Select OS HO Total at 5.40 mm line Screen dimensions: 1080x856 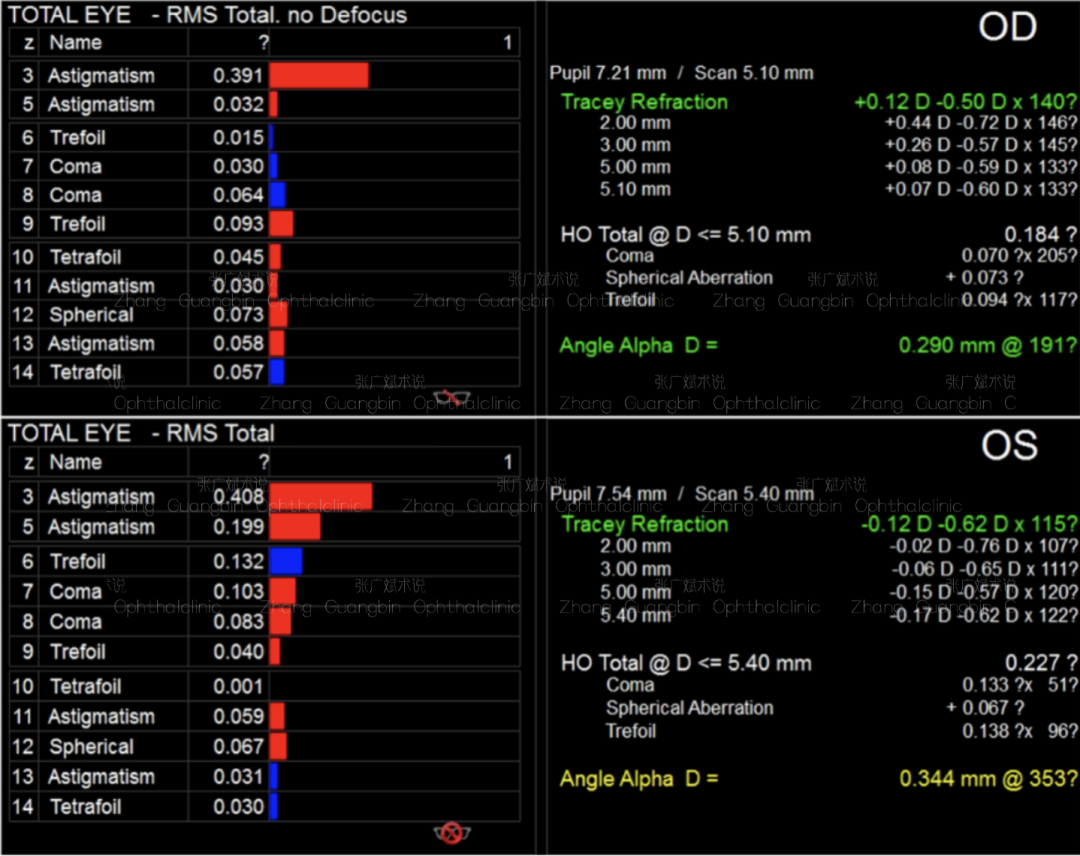pos(686,663)
